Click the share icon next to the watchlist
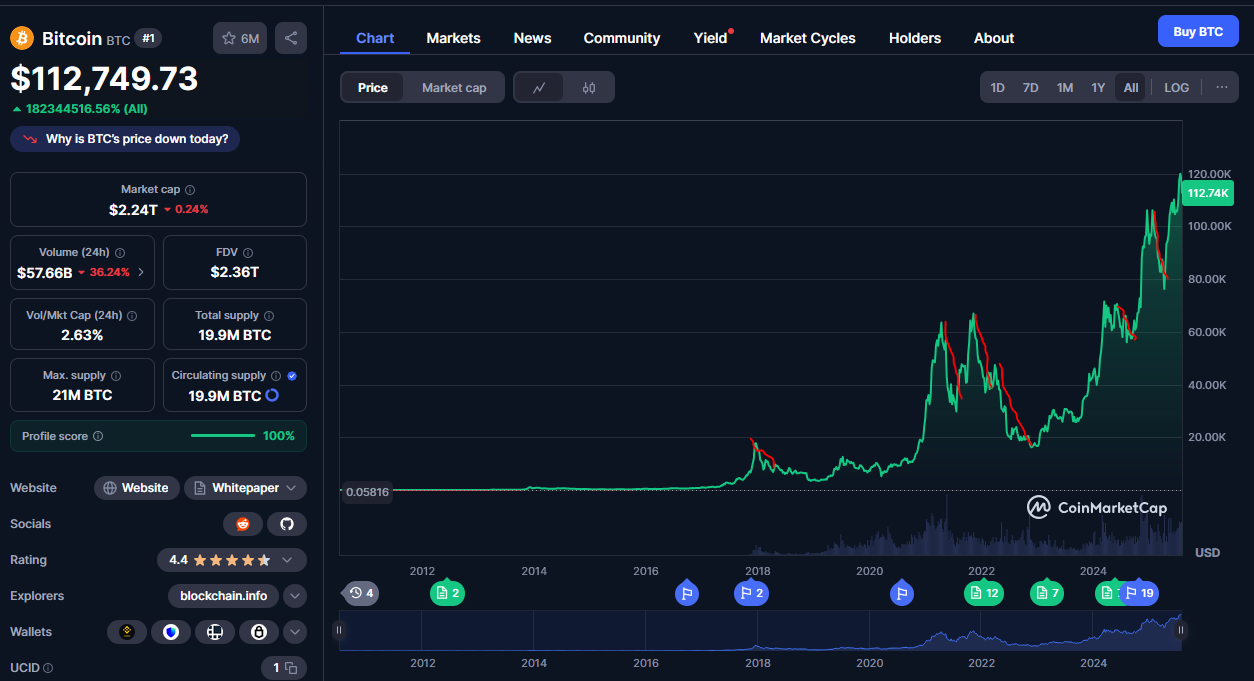1254x681 pixels. coord(291,38)
